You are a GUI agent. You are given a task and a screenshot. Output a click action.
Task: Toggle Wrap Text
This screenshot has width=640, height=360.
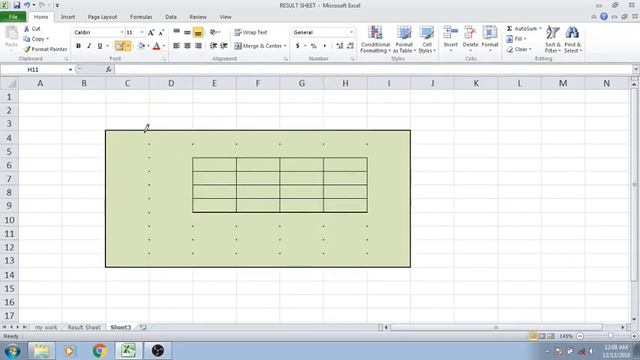point(251,32)
